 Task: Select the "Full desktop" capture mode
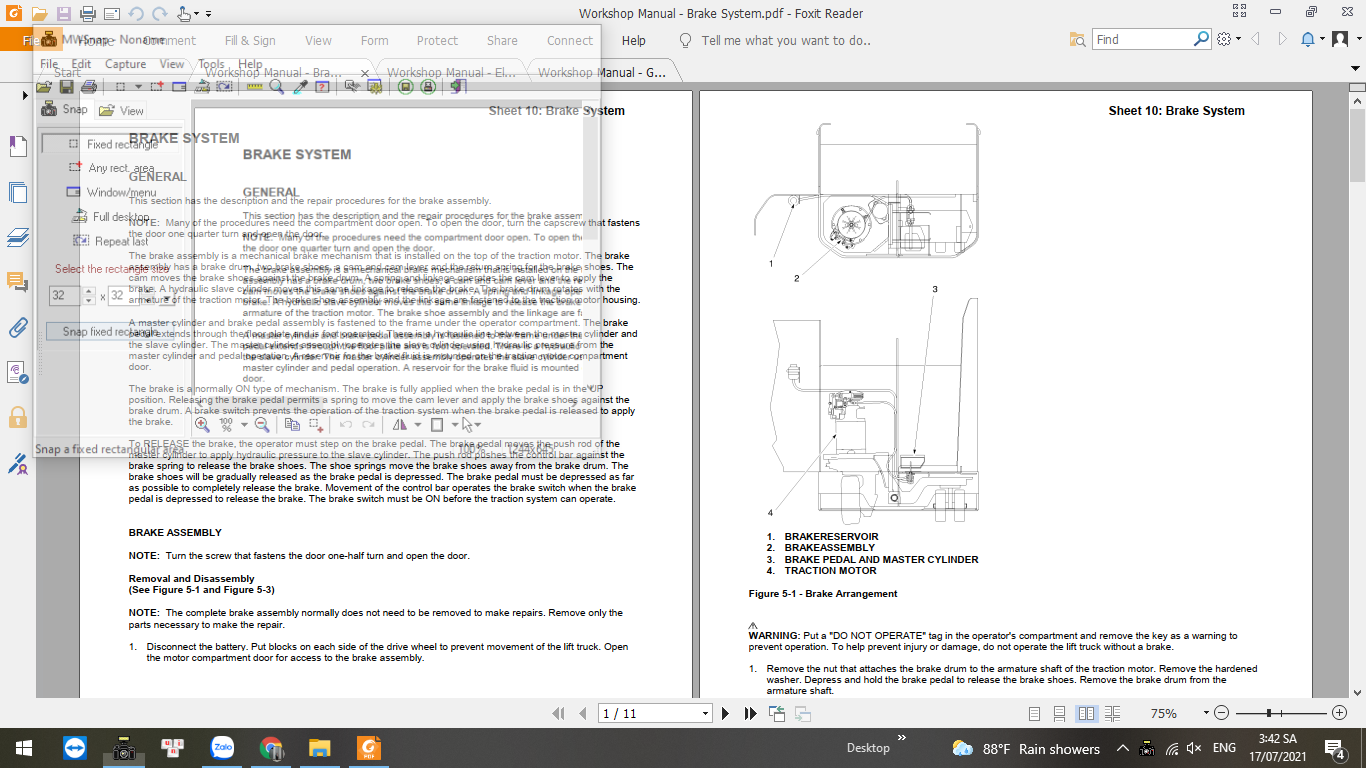(121, 217)
